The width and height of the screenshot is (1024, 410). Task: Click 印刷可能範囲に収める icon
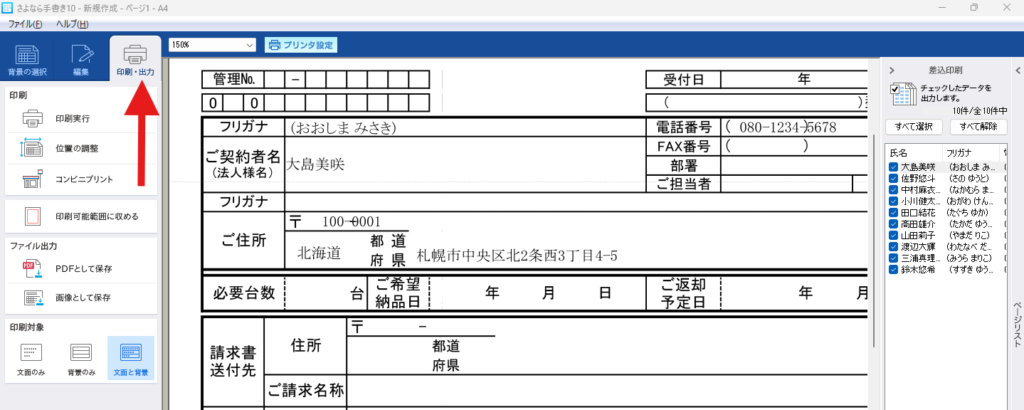(x=32, y=216)
